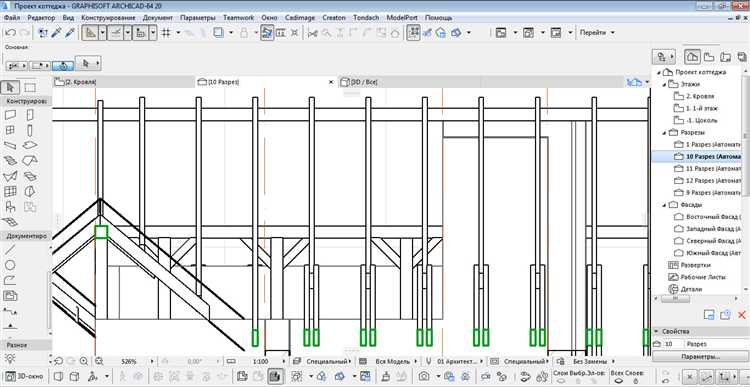The image size is (750, 387).
Task: Select the Circle drawing tool
Action: click(x=10, y=265)
